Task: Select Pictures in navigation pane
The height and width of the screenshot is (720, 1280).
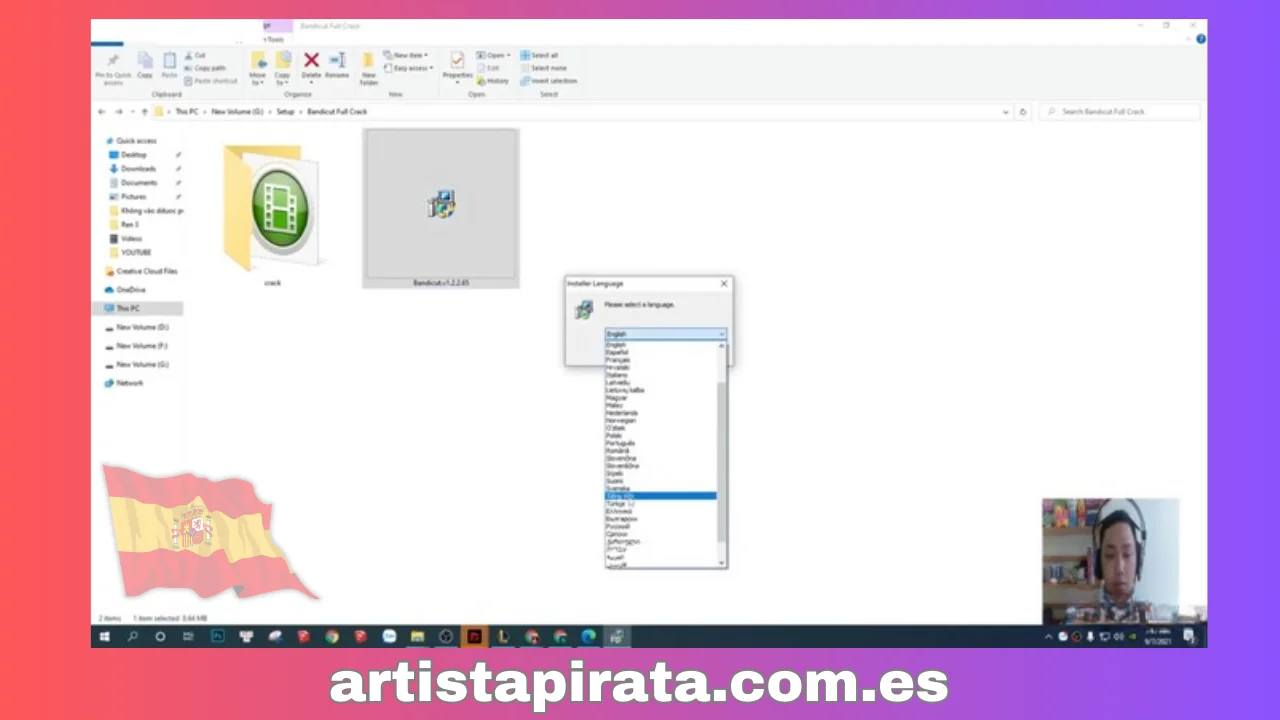Action: click(133, 197)
